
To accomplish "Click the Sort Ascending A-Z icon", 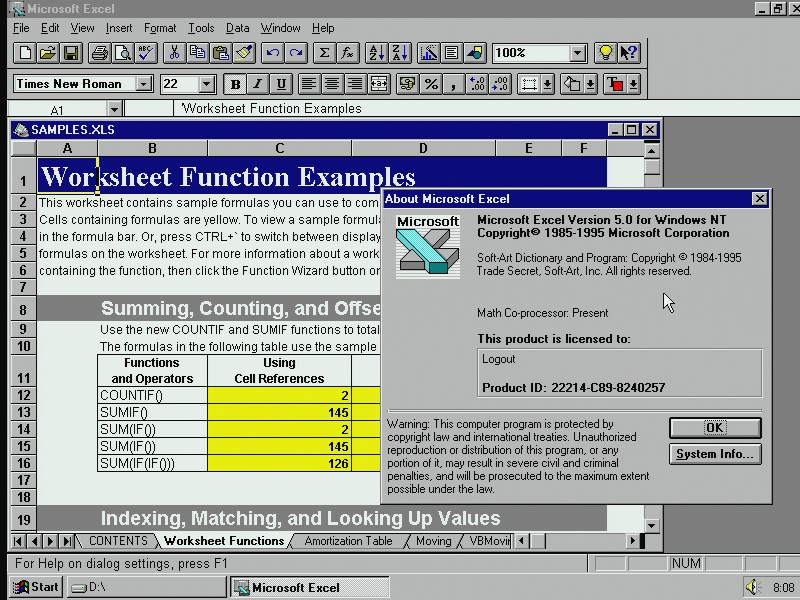I will pyautogui.click(x=377, y=53).
